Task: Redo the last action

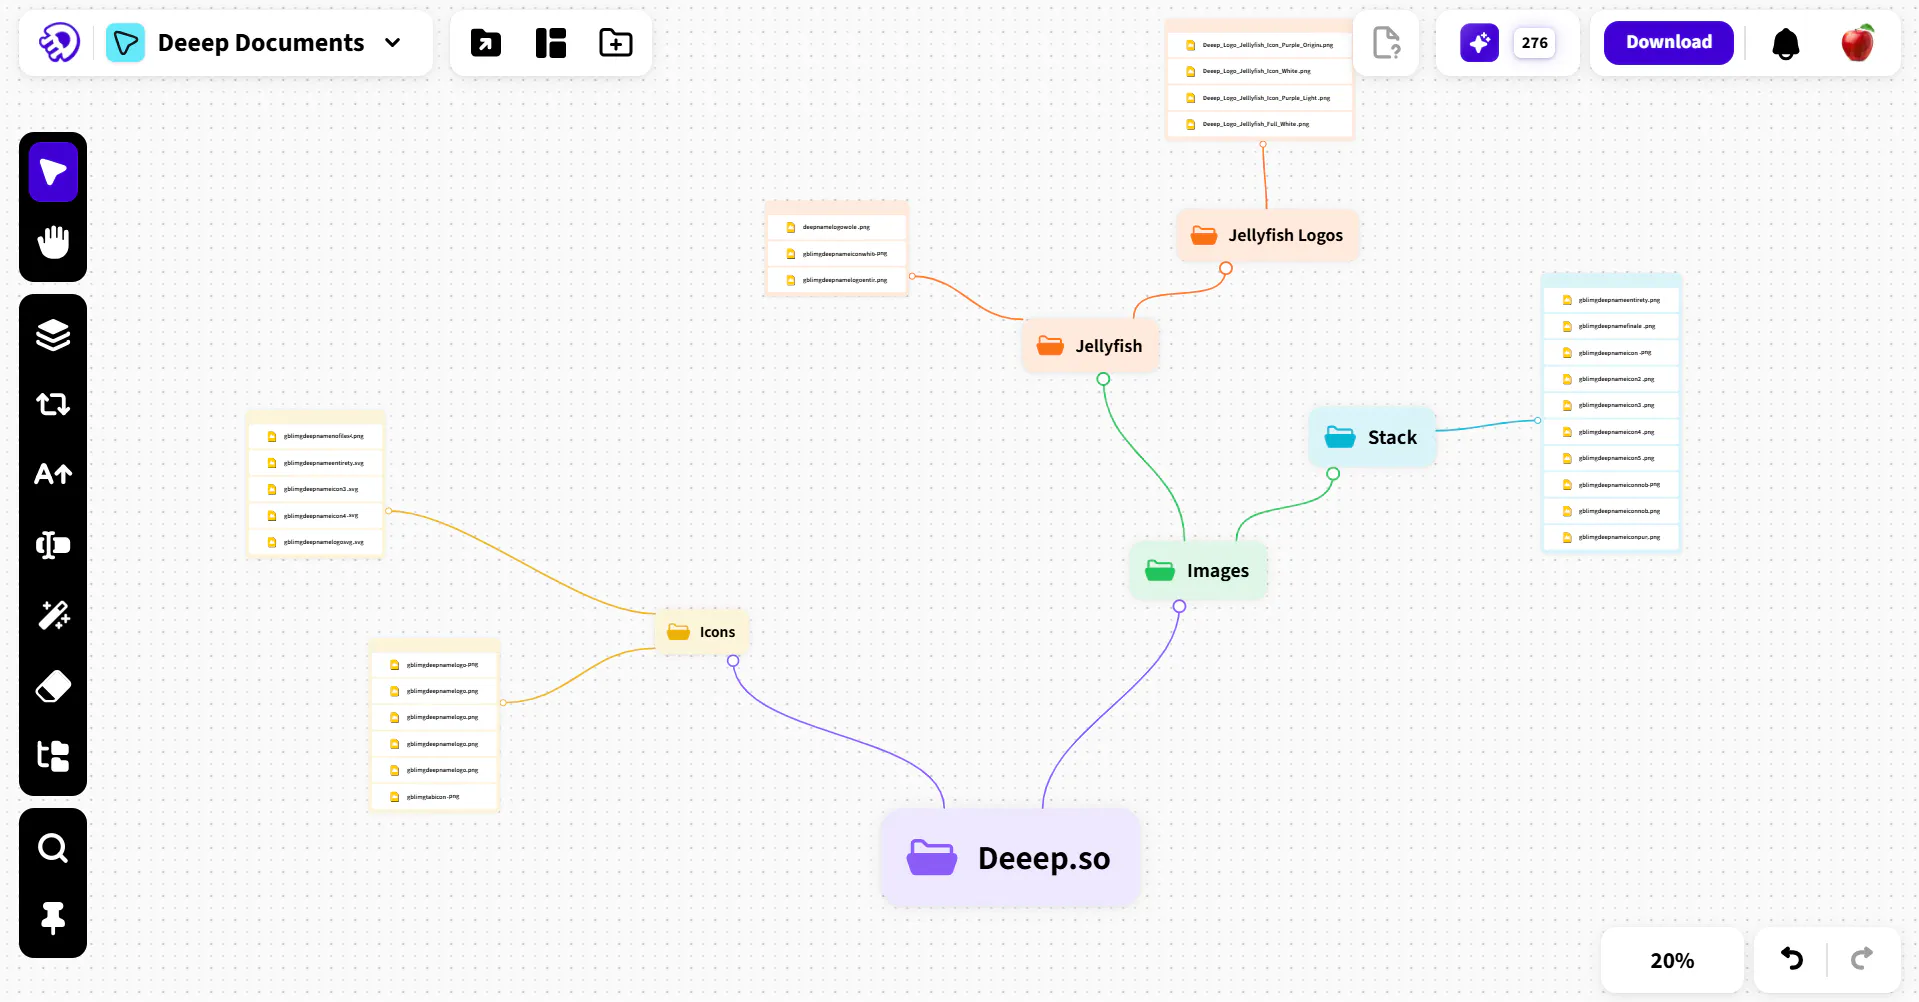Action: point(1862,959)
